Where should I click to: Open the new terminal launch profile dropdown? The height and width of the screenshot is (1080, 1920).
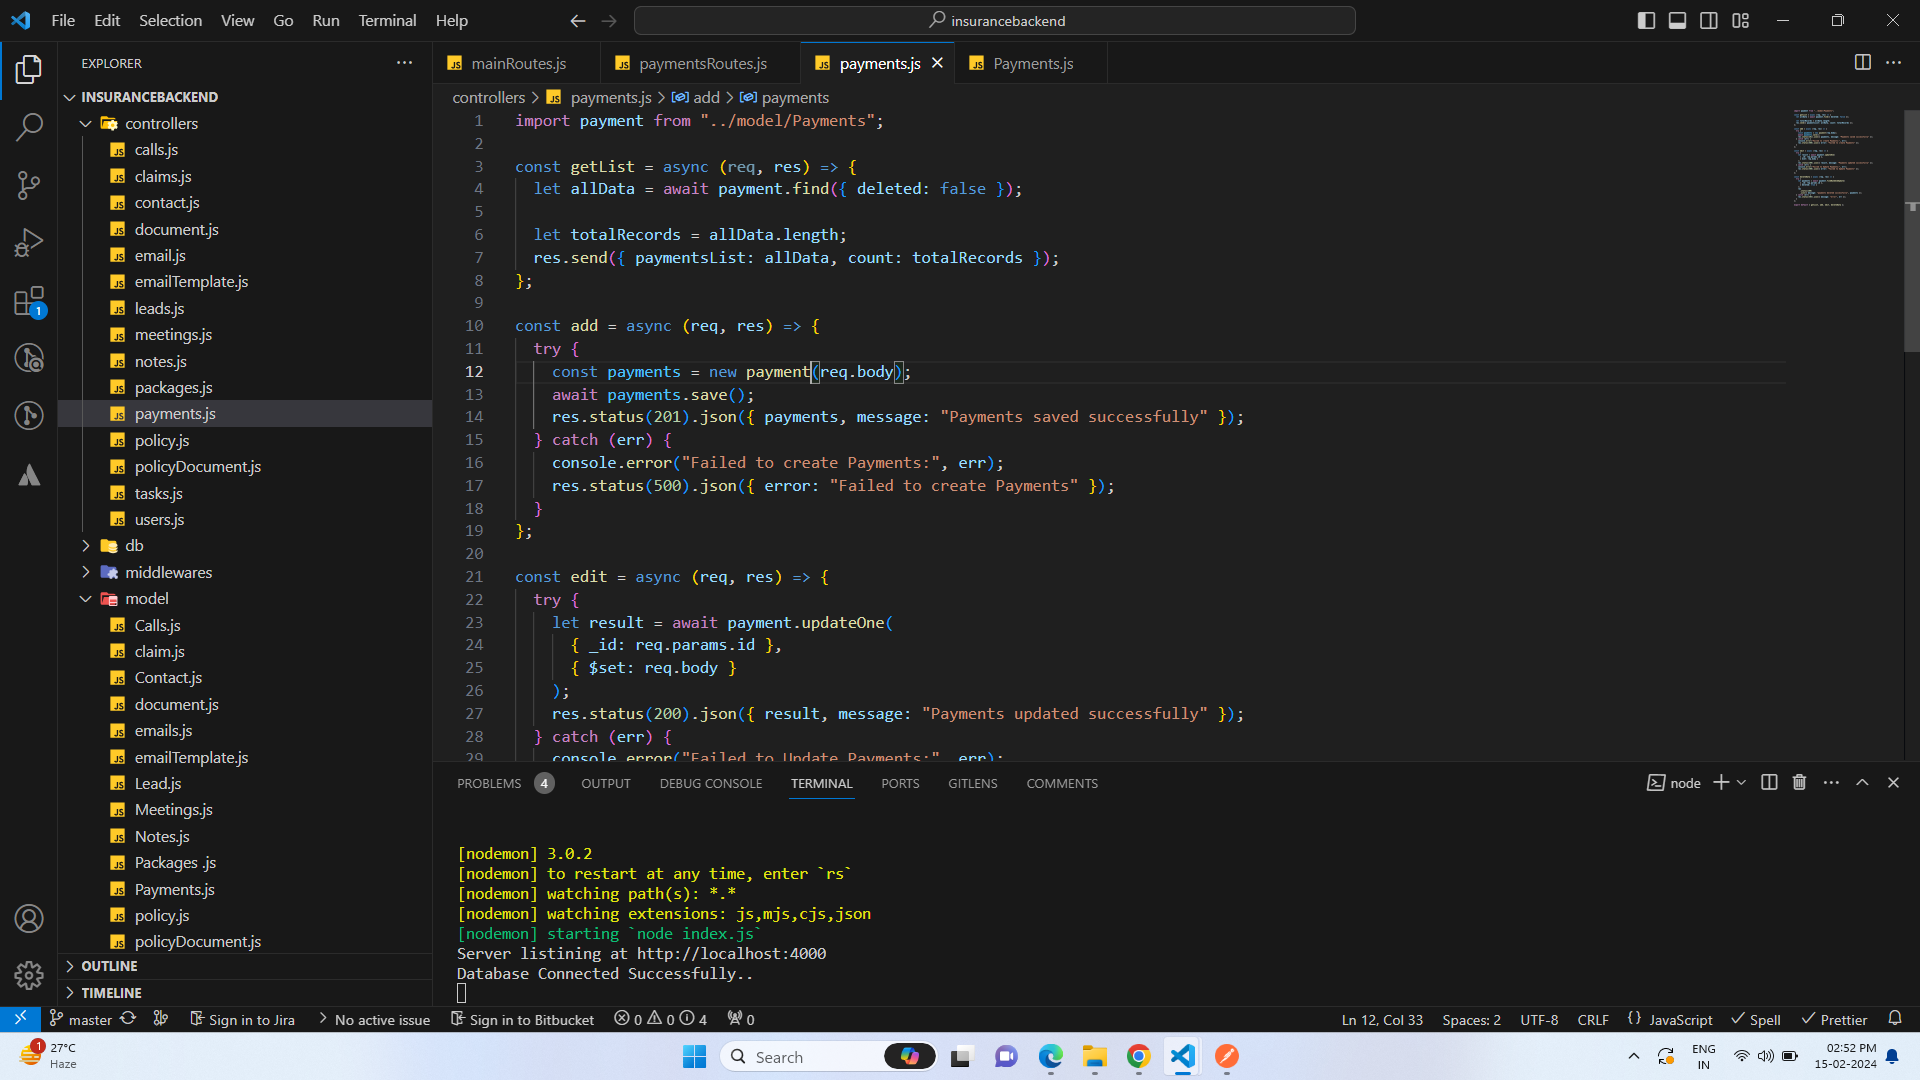(1742, 783)
